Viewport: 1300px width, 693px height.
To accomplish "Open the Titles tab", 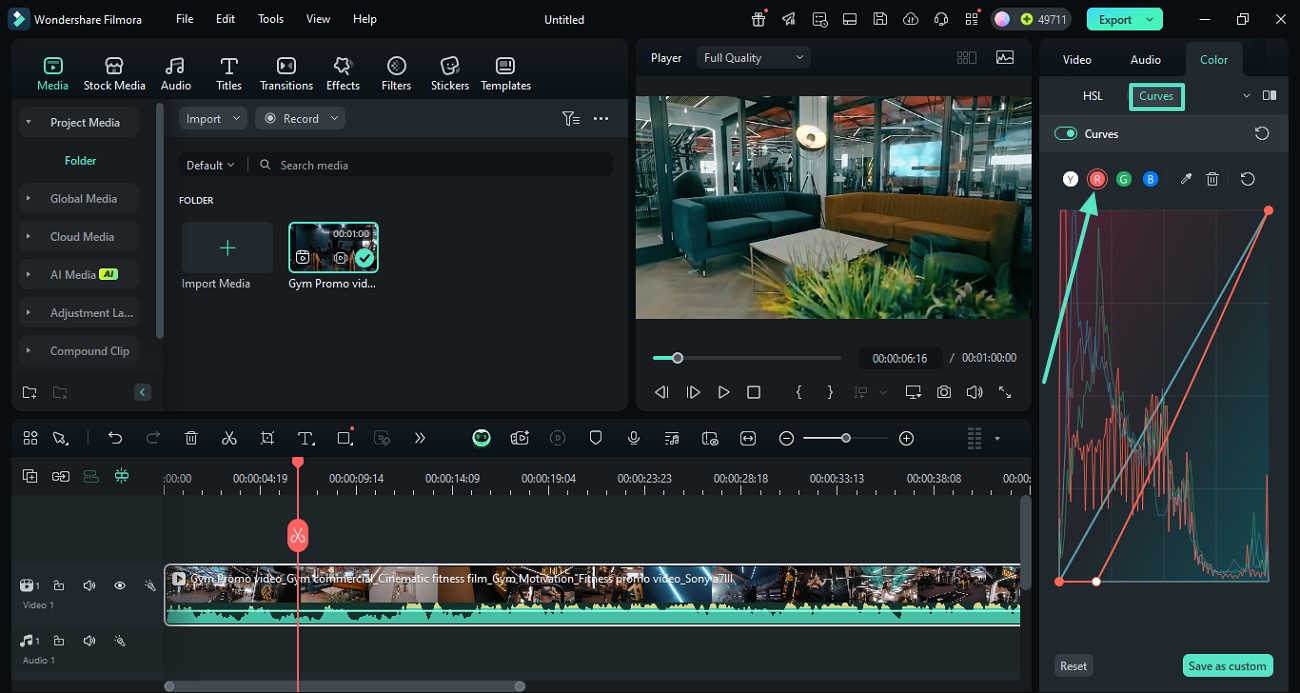I will pos(229,73).
